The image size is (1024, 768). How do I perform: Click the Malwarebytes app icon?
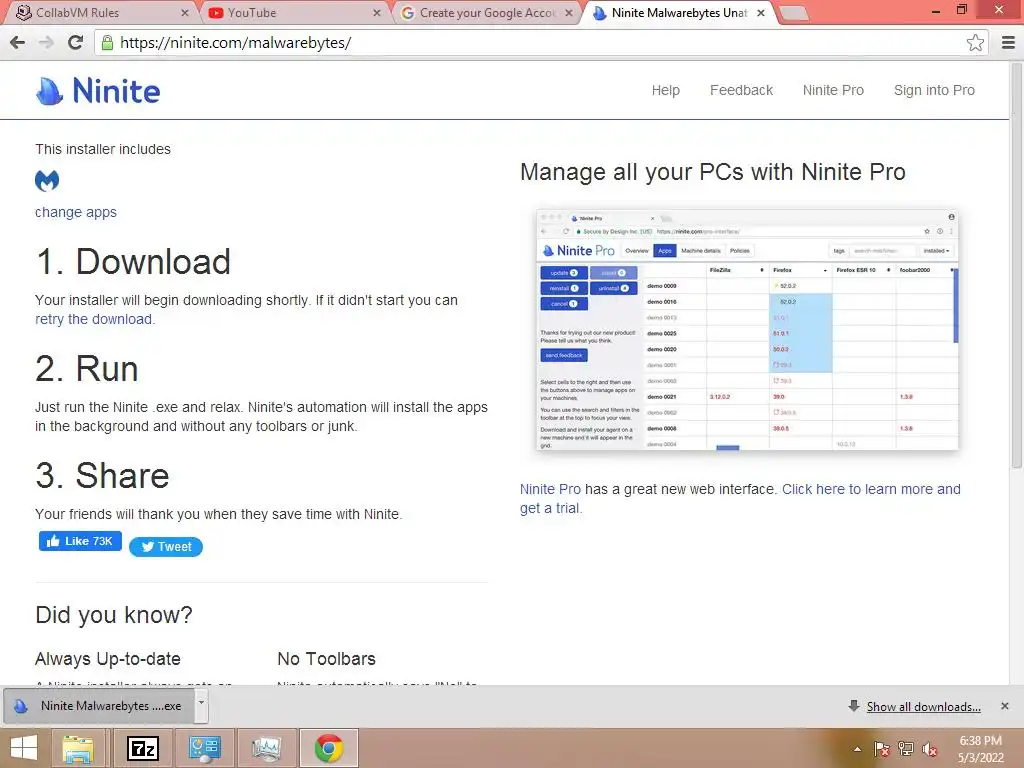47,180
